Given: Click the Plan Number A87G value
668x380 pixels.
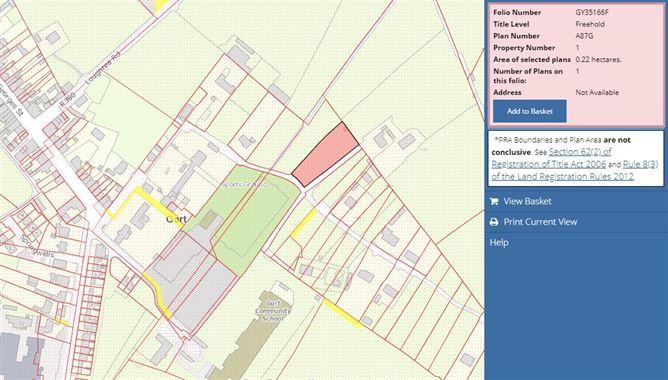Looking at the screenshot, I should 584,36.
